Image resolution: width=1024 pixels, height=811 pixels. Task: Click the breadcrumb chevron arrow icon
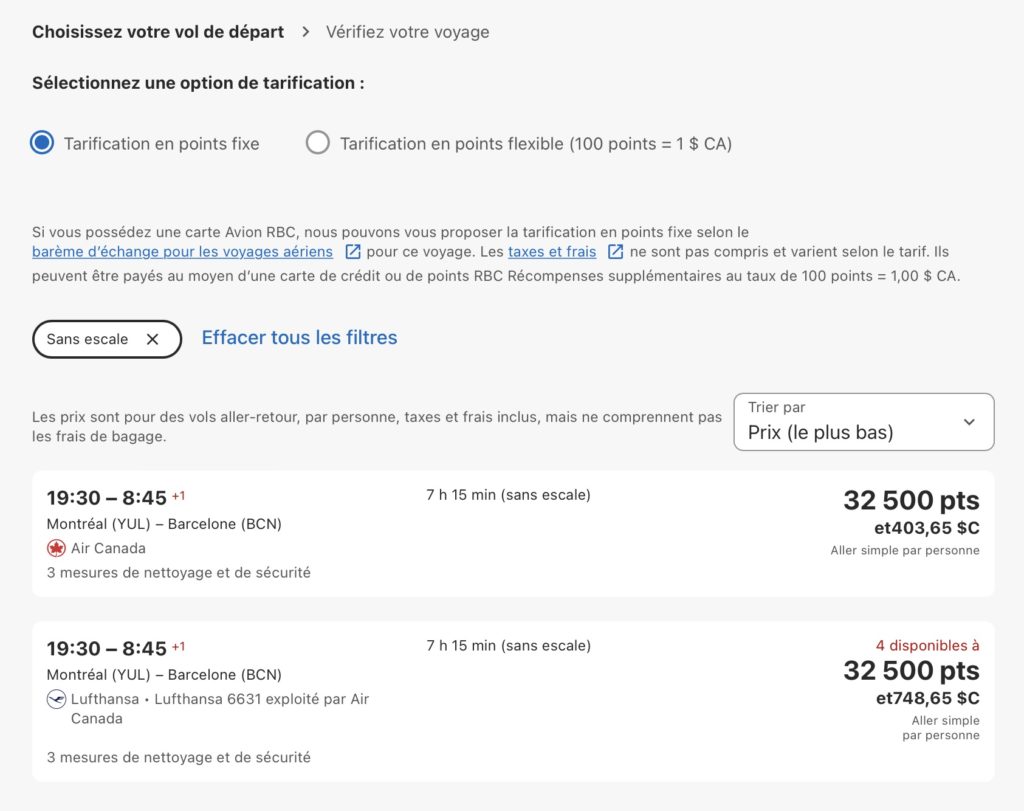pyautogui.click(x=306, y=32)
